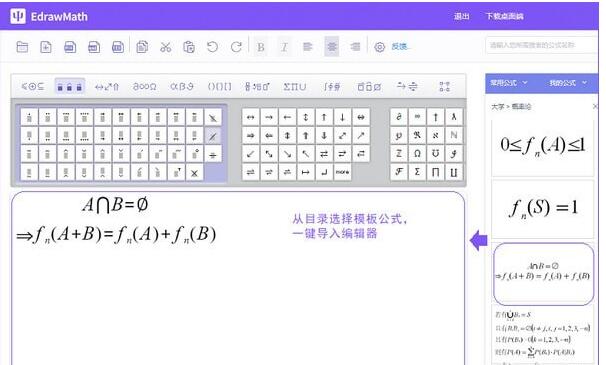Viewport: 606px width, 365px height.
Task: Align formula to the left
Action: click(x=308, y=47)
